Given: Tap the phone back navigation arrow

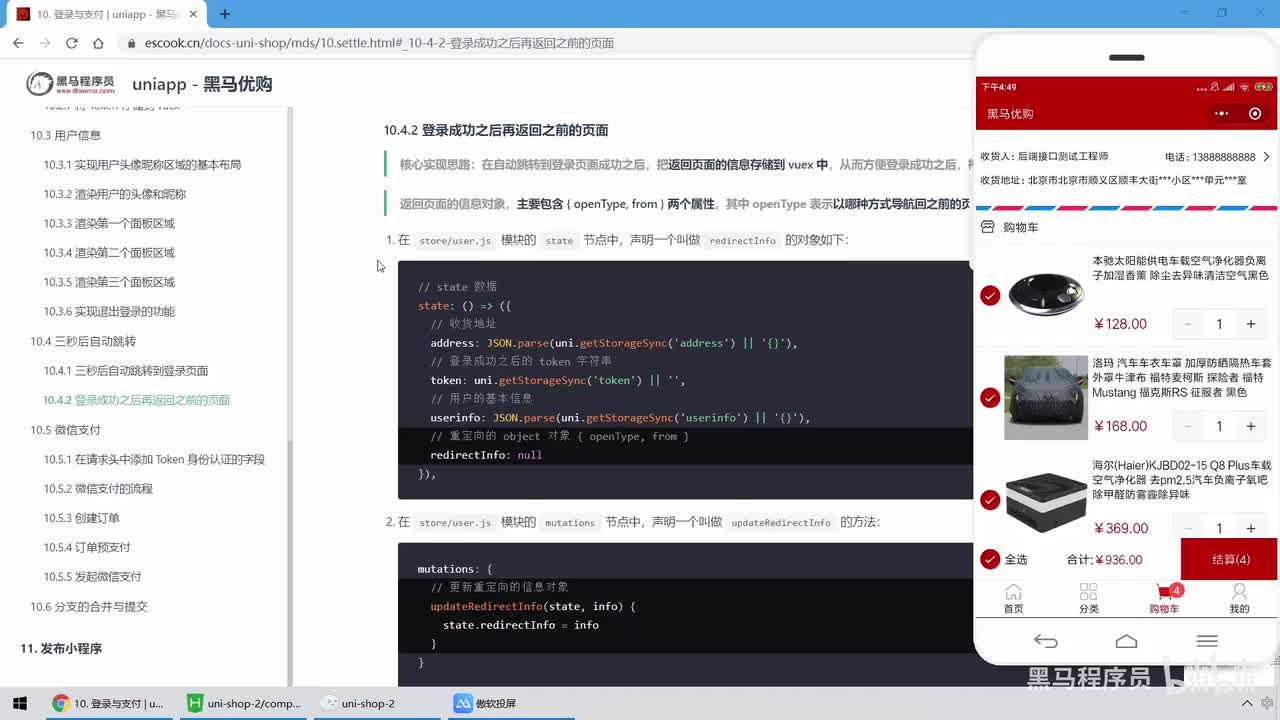Looking at the screenshot, I should pyautogui.click(x=1045, y=641).
